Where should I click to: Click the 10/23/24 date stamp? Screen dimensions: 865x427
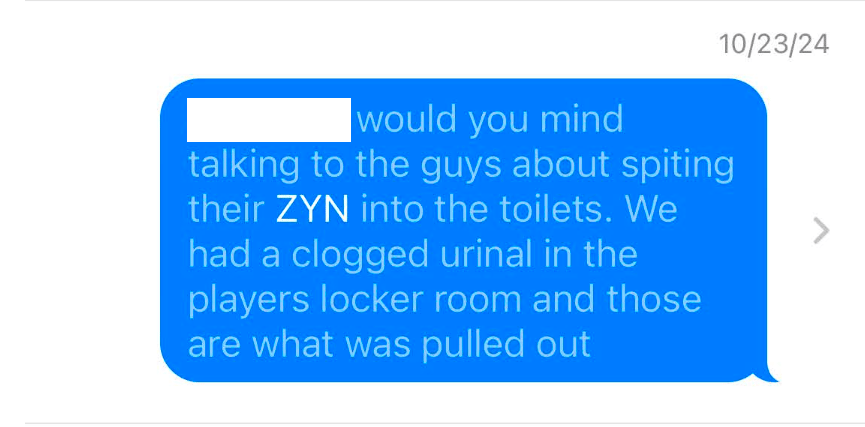click(774, 44)
